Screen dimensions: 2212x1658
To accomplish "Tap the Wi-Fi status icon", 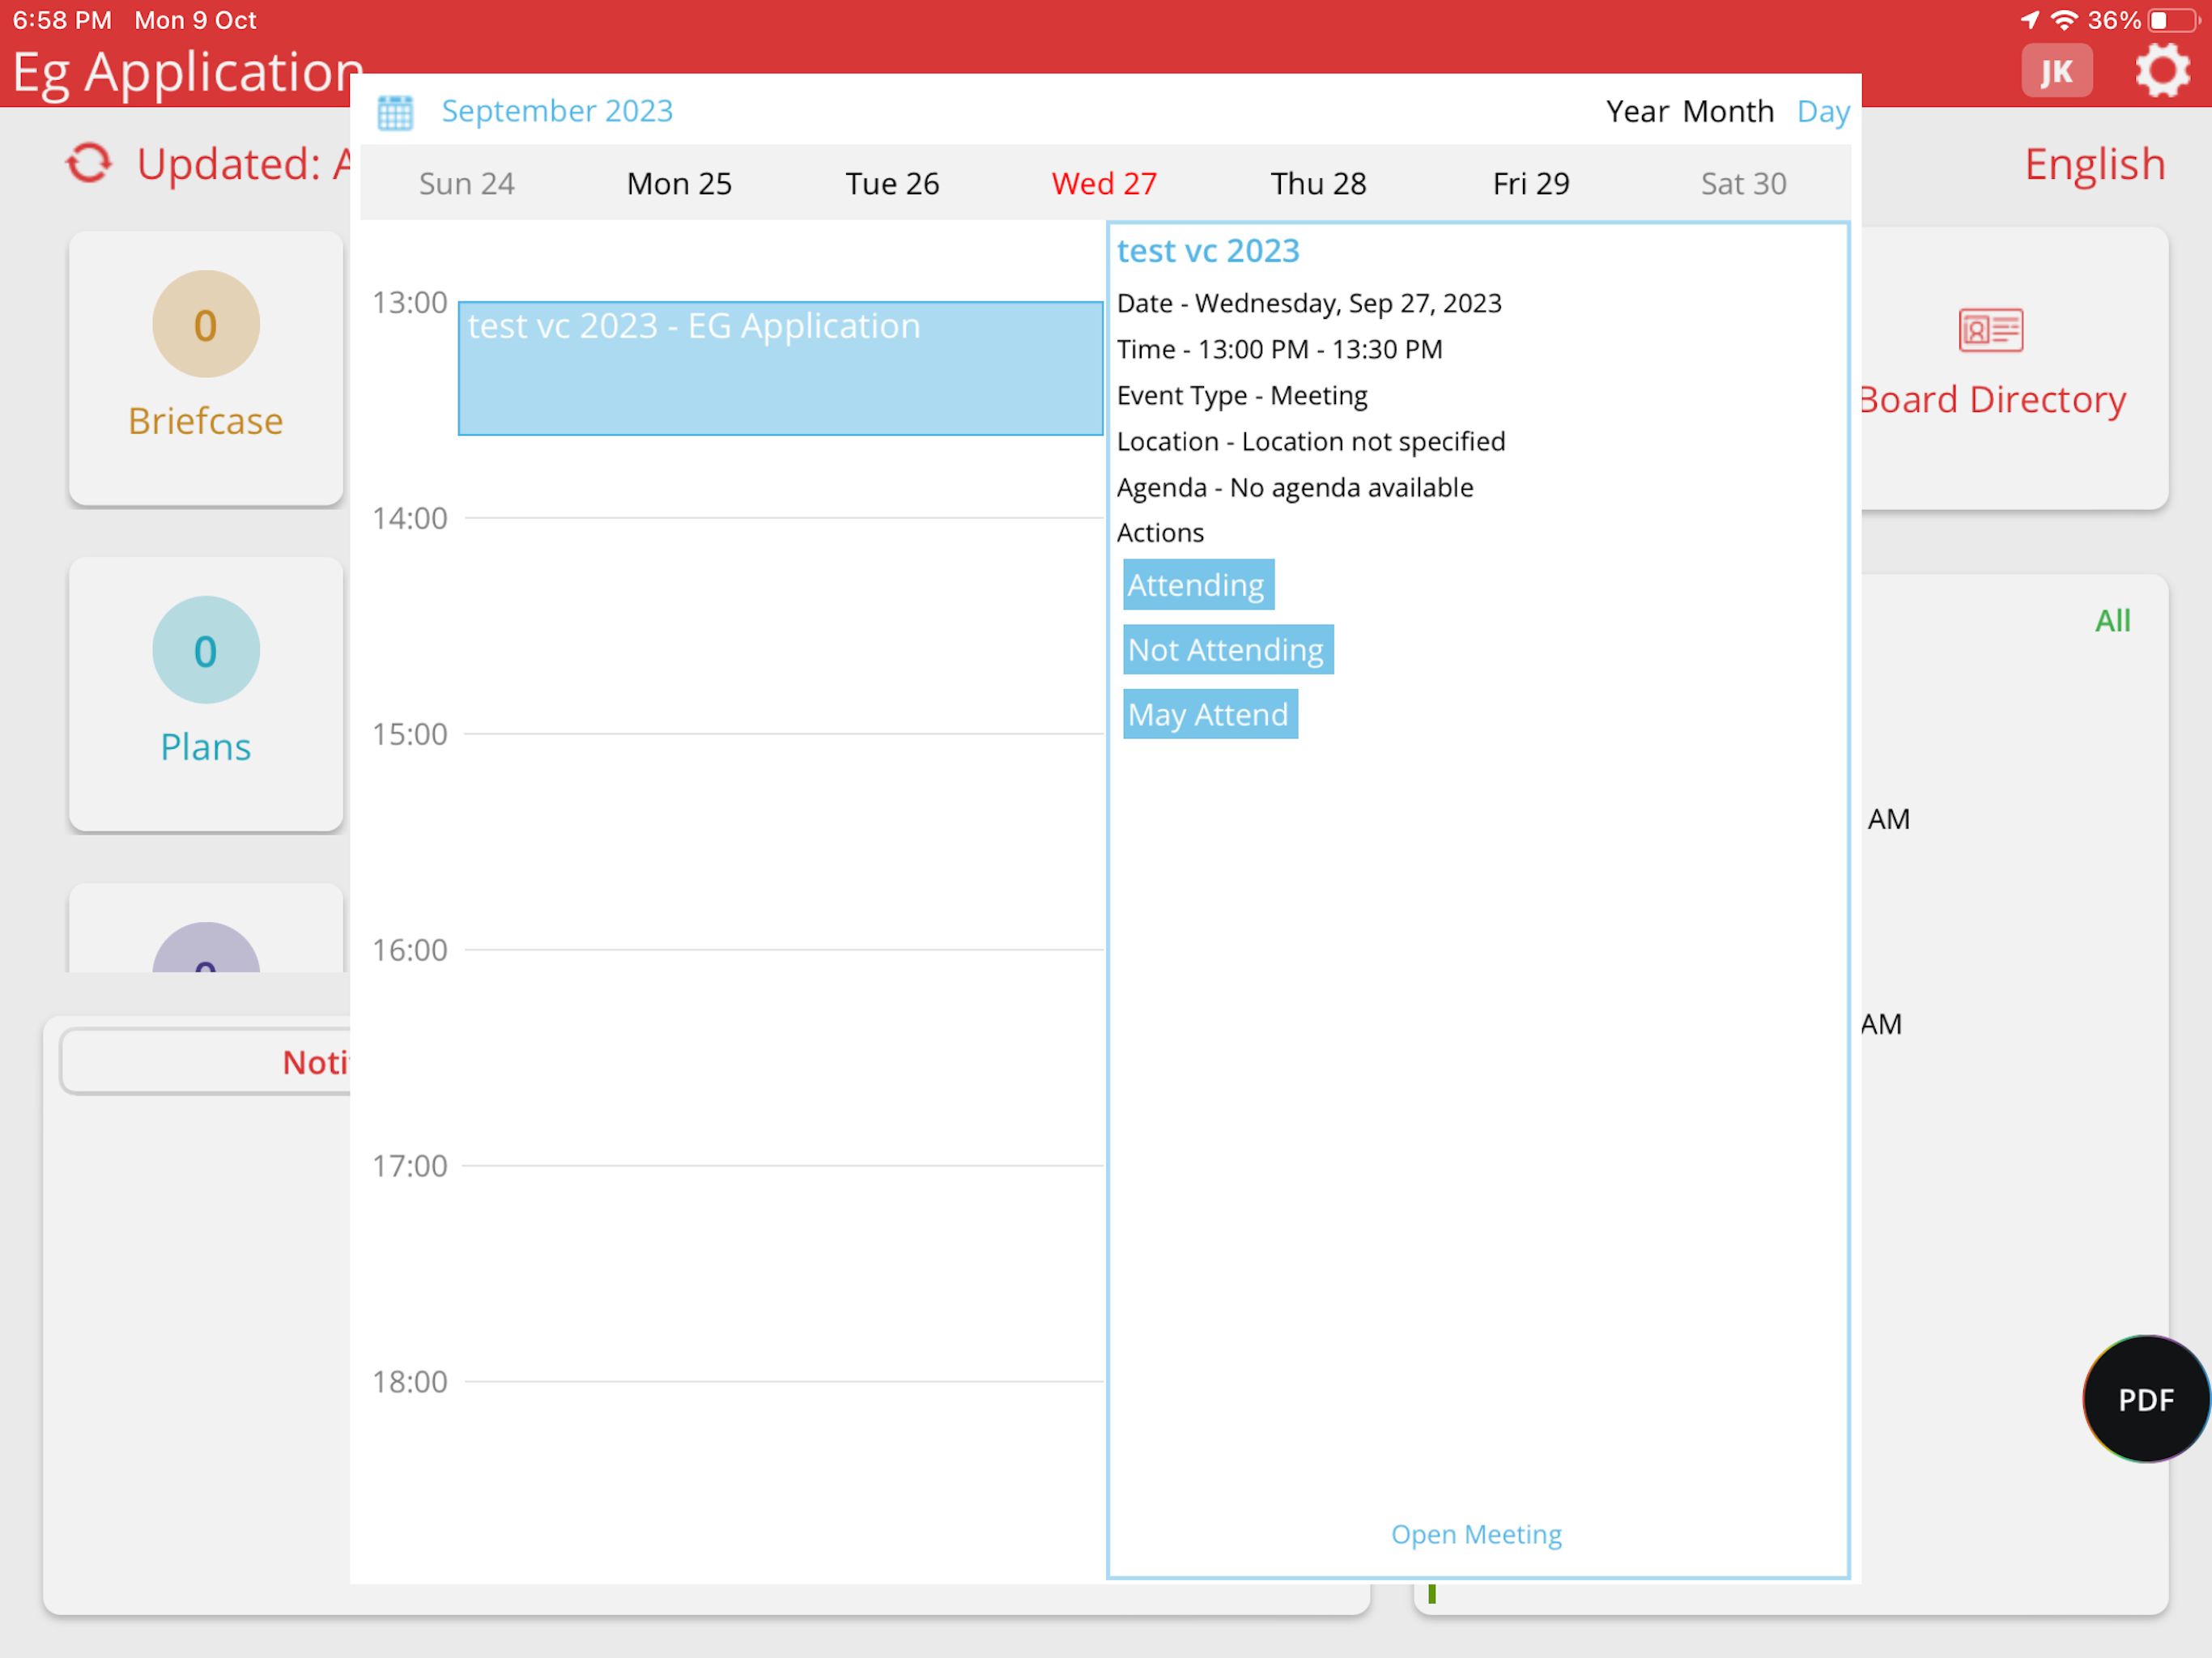I will click(x=2063, y=20).
